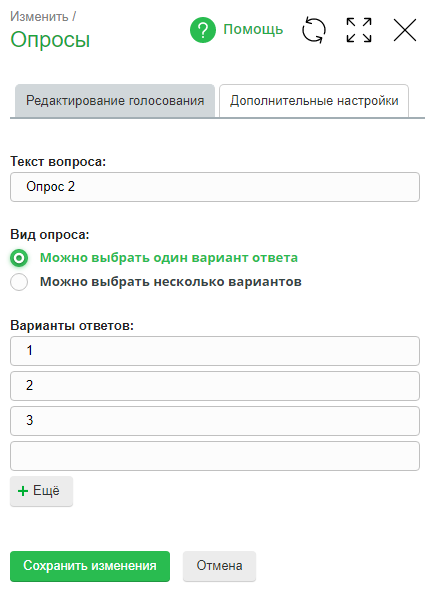Select radio Можно выбрать один вариант ответа
Image resolution: width=433 pixels, height=595 pixels.
(x=19, y=258)
